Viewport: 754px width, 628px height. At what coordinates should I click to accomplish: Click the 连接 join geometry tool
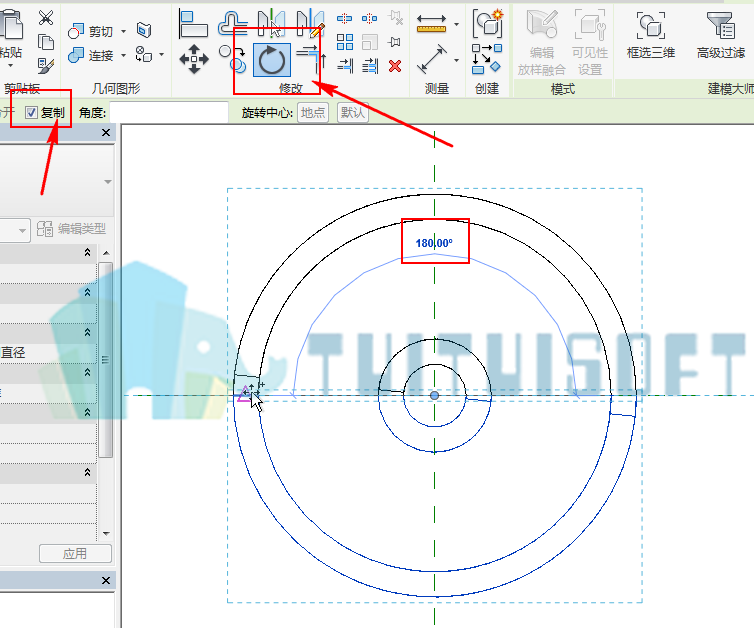(90, 55)
